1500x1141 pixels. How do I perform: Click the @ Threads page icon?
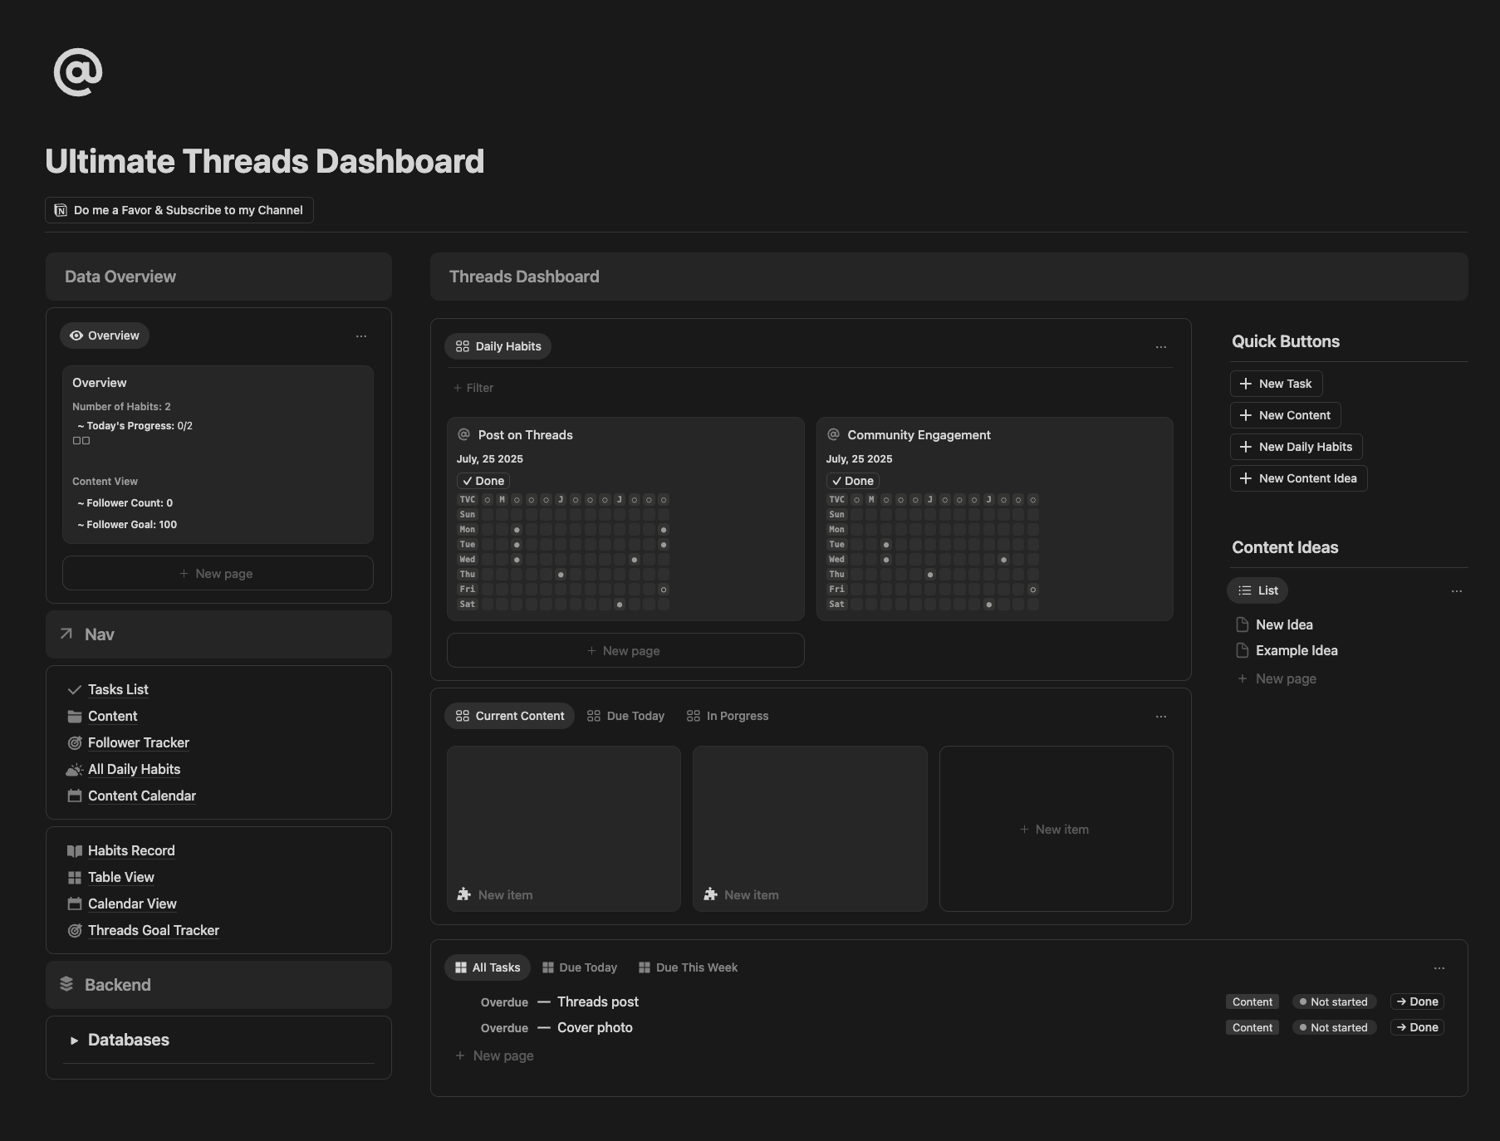[x=78, y=72]
